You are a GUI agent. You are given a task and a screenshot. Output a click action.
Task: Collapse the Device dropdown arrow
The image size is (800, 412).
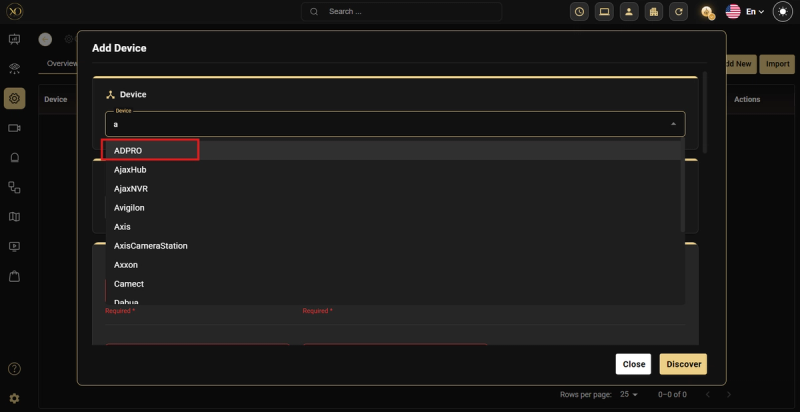(673, 124)
